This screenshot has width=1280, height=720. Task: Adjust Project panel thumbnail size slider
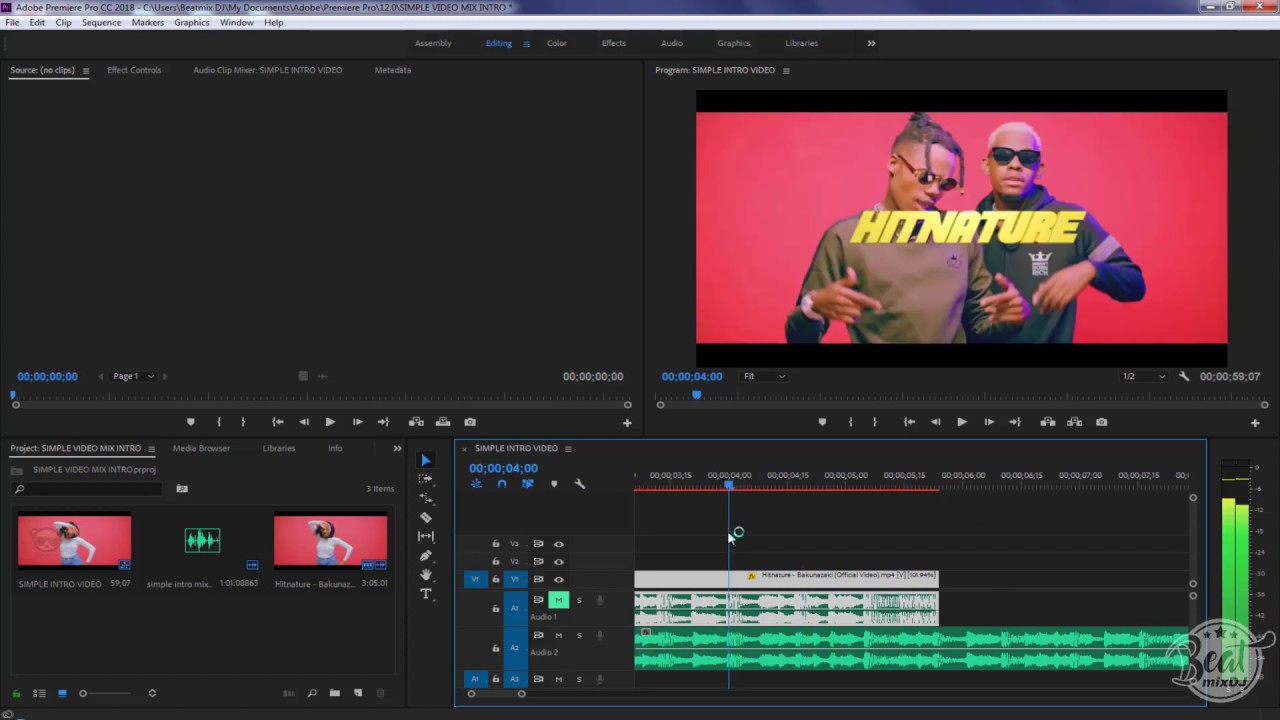click(84, 693)
